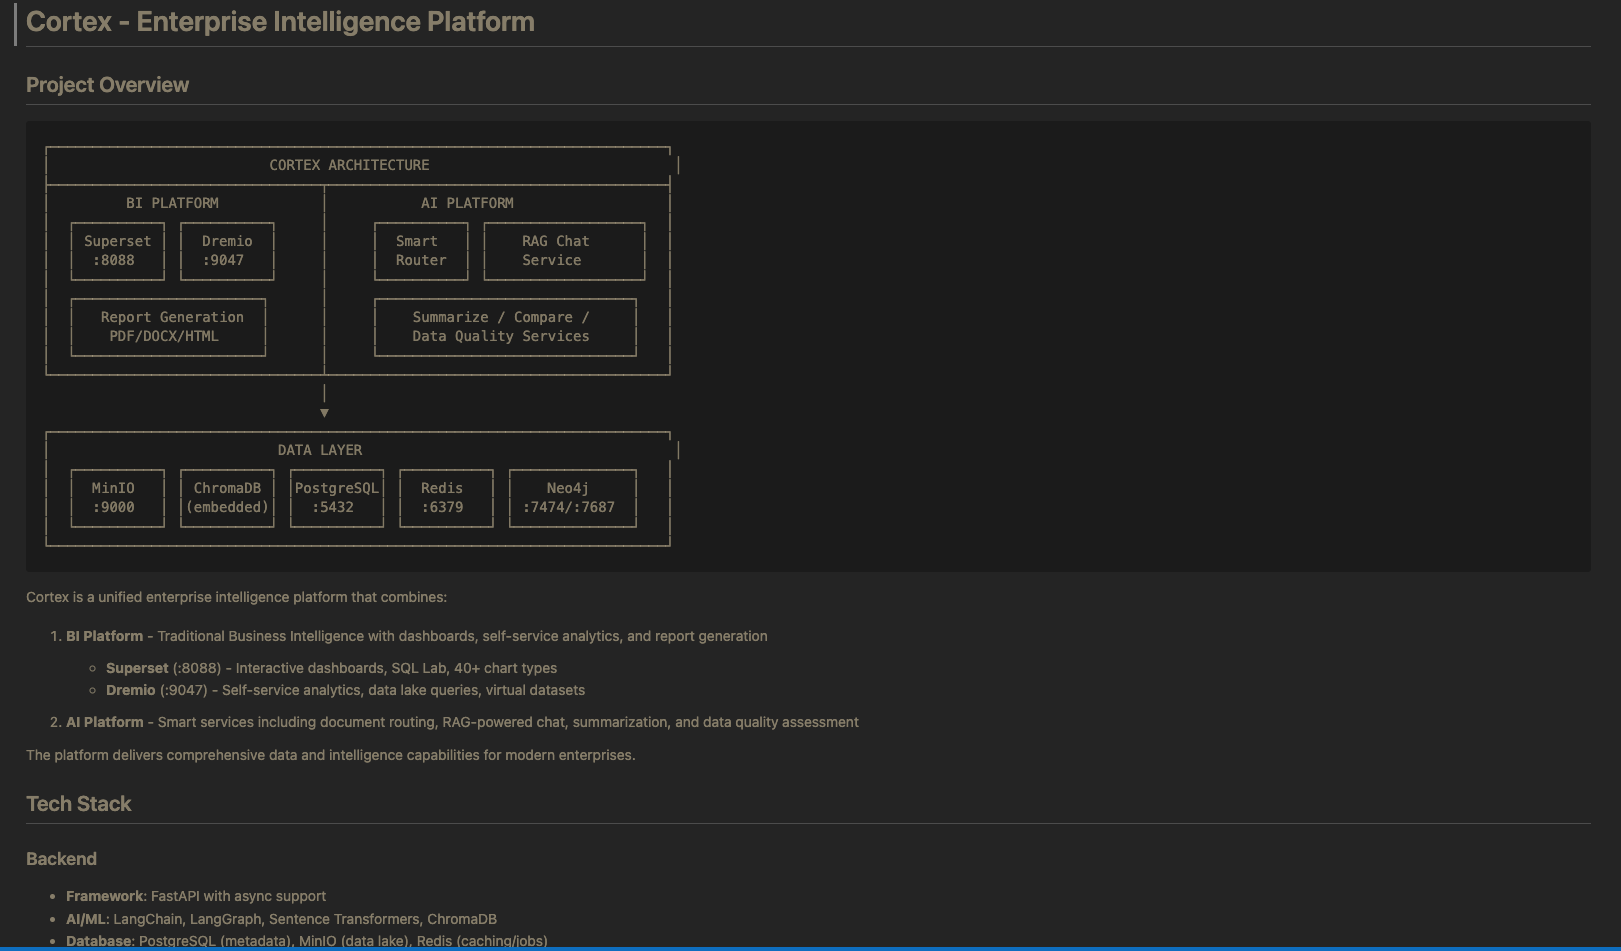Image resolution: width=1621 pixels, height=951 pixels.
Task: Select the BI Platform numbered list item
Action: pos(105,635)
